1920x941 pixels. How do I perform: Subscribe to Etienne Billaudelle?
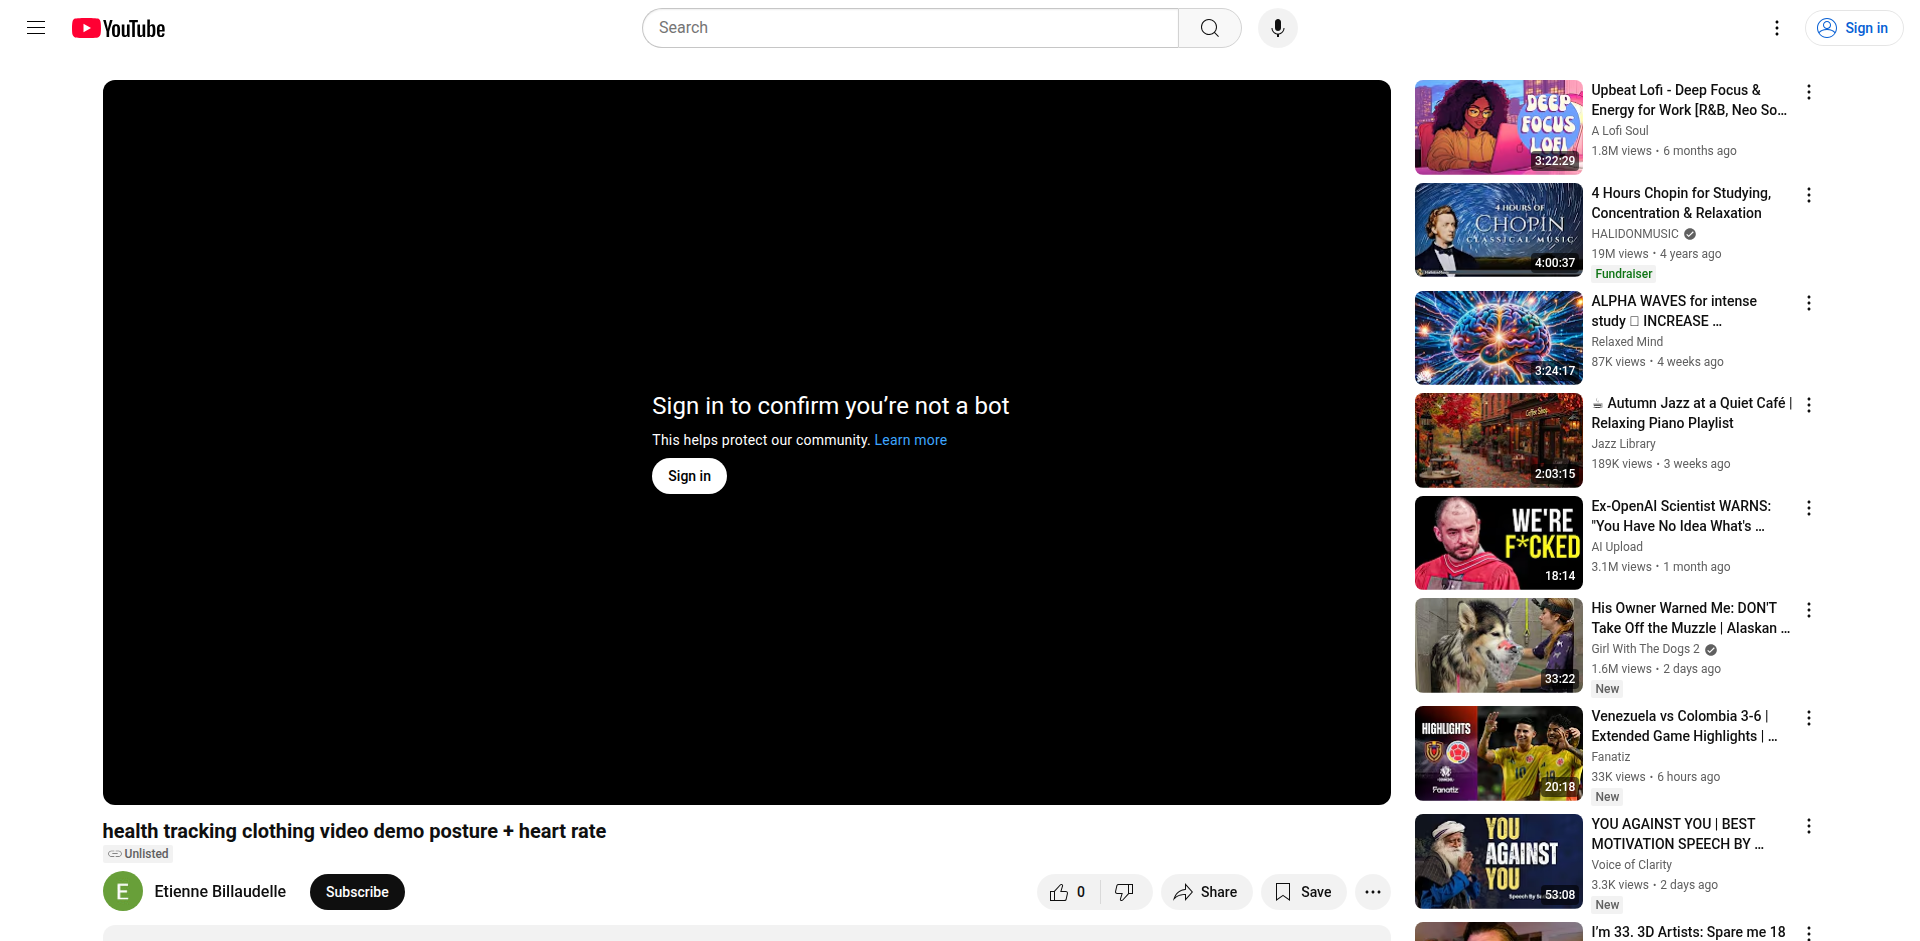coord(357,892)
